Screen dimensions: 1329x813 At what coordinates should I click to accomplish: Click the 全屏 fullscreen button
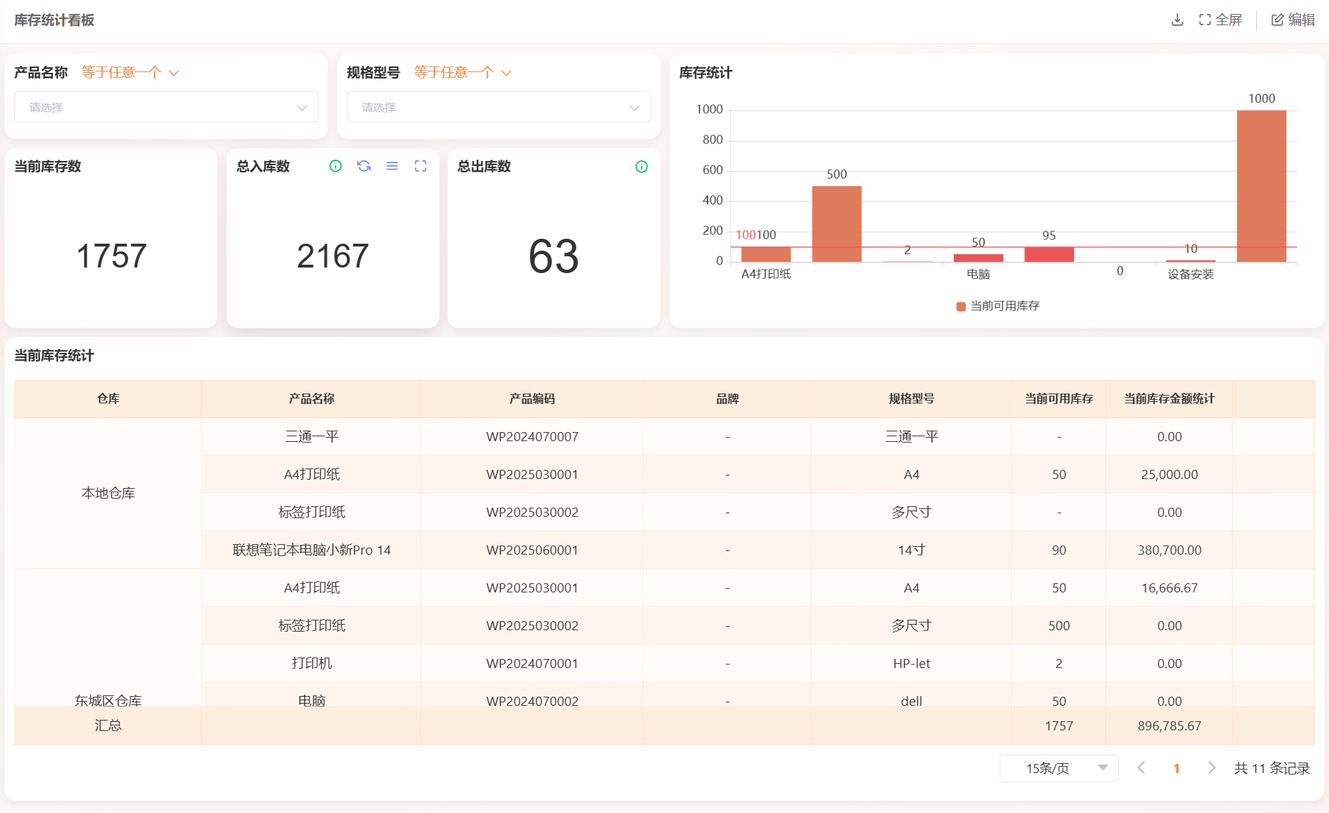[1220, 20]
